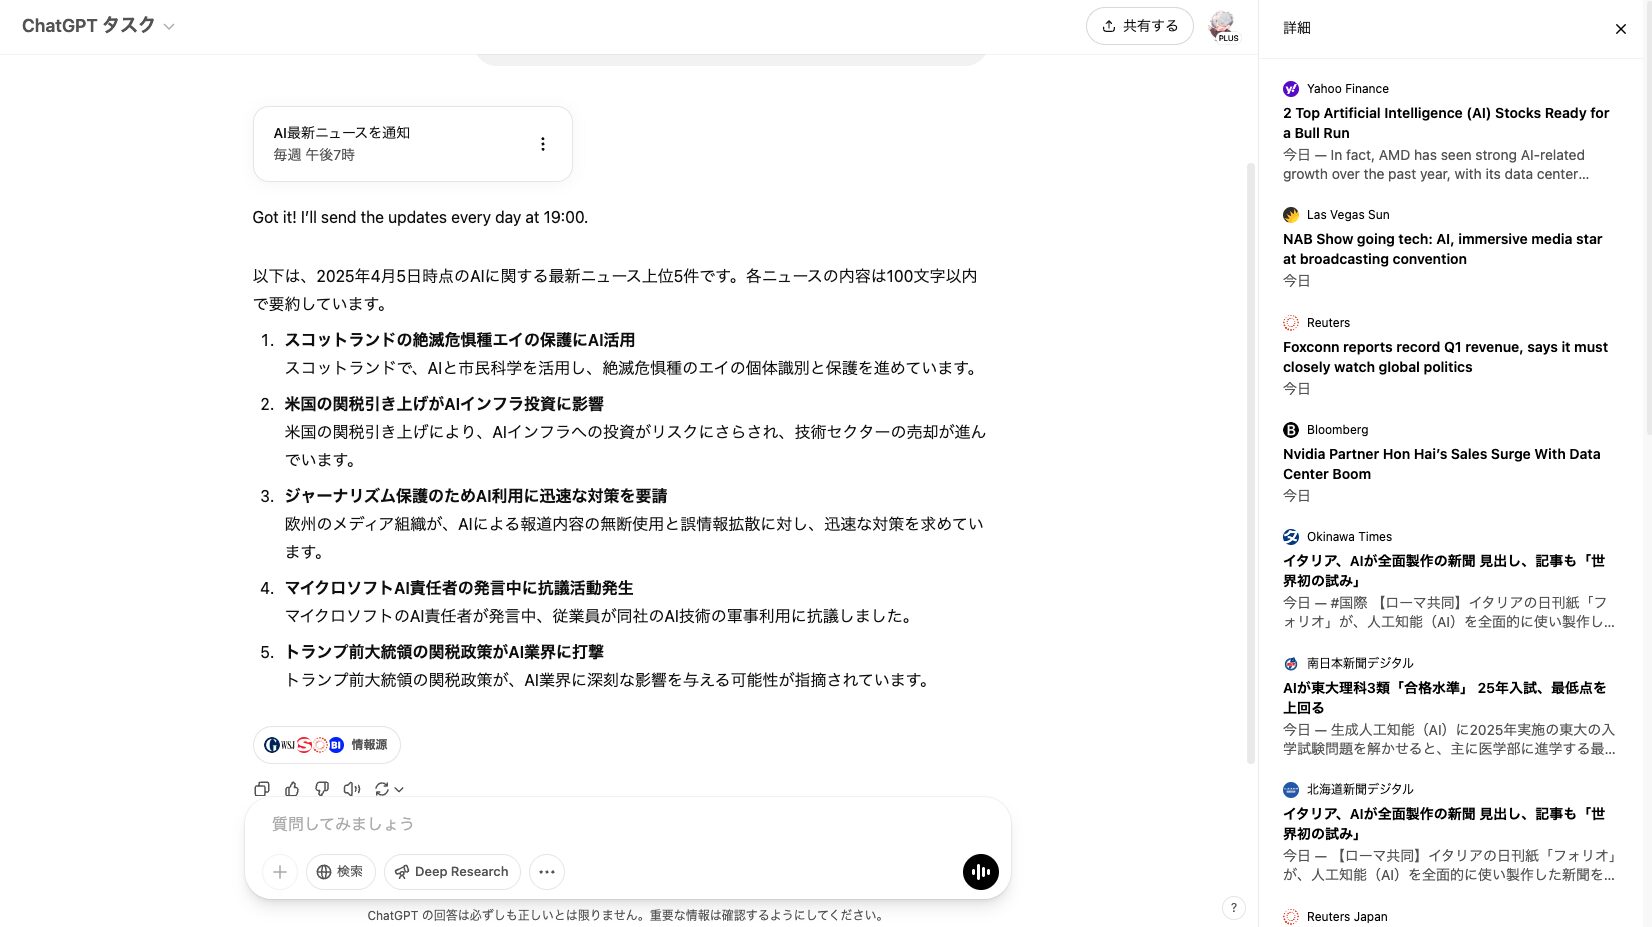Click the thumbs down icon

pyautogui.click(x=322, y=789)
